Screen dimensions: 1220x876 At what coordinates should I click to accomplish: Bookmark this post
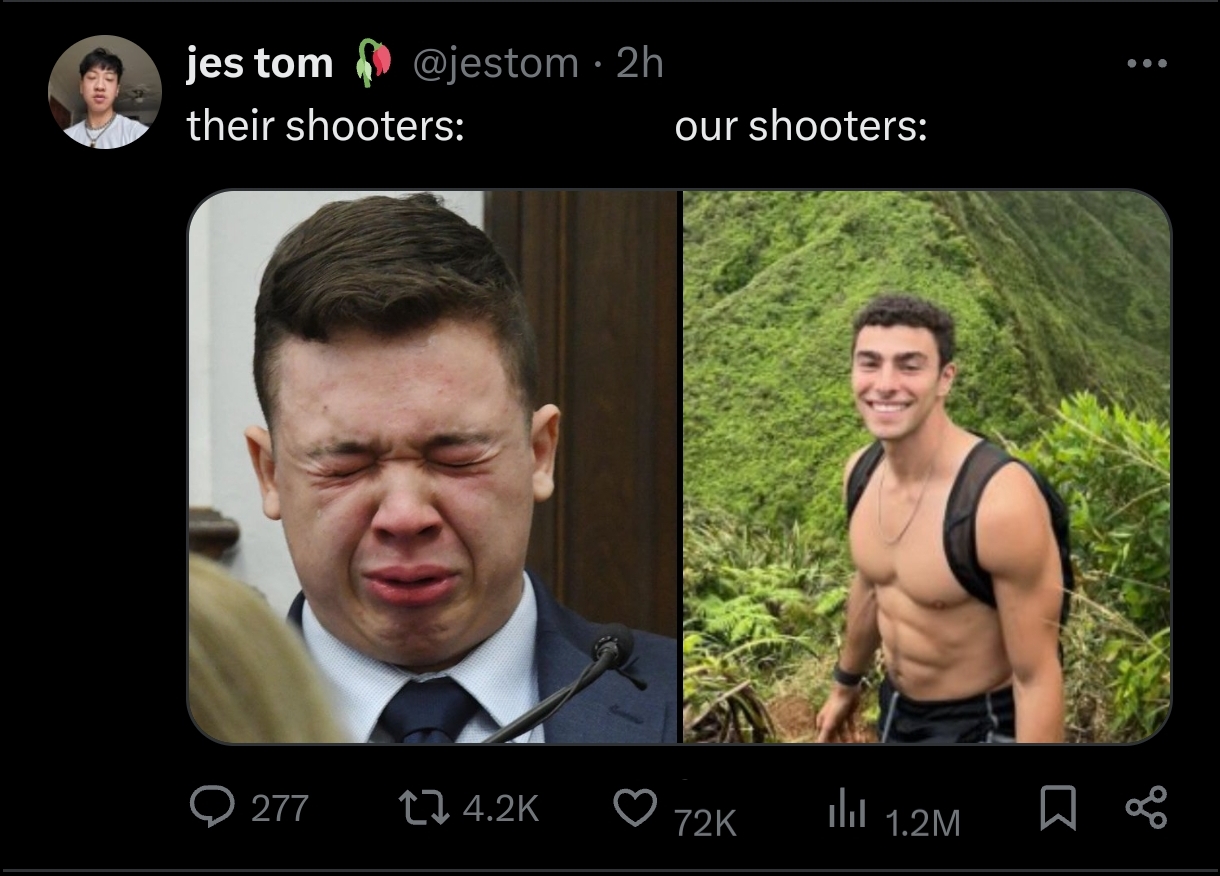[1057, 809]
